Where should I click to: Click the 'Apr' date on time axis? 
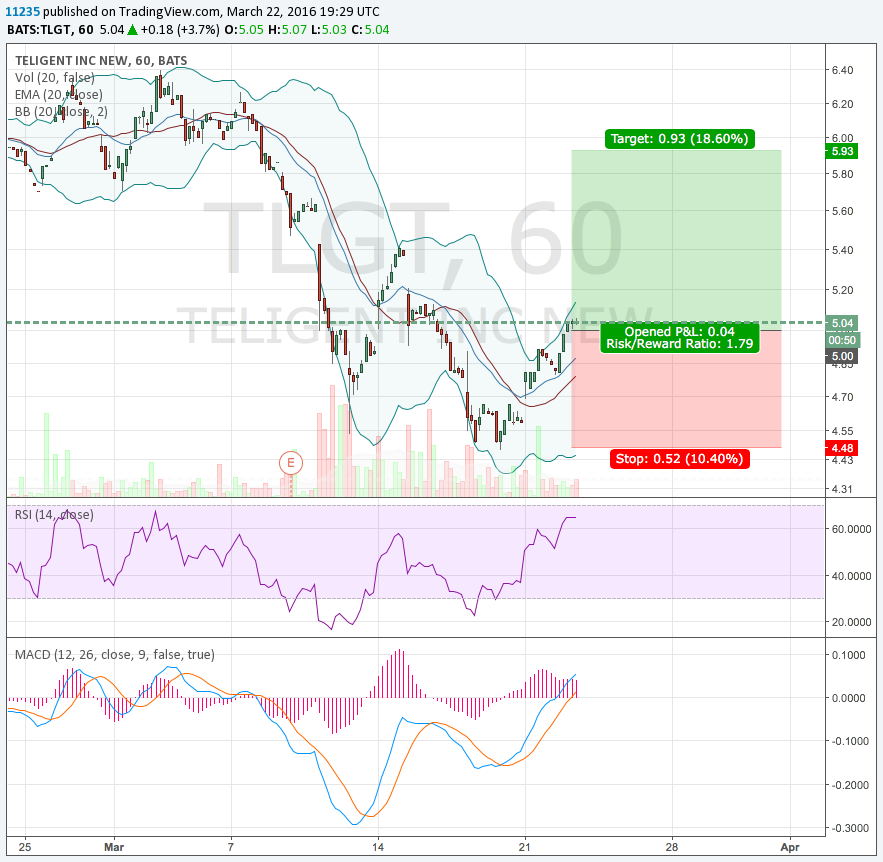click(790, 847)
